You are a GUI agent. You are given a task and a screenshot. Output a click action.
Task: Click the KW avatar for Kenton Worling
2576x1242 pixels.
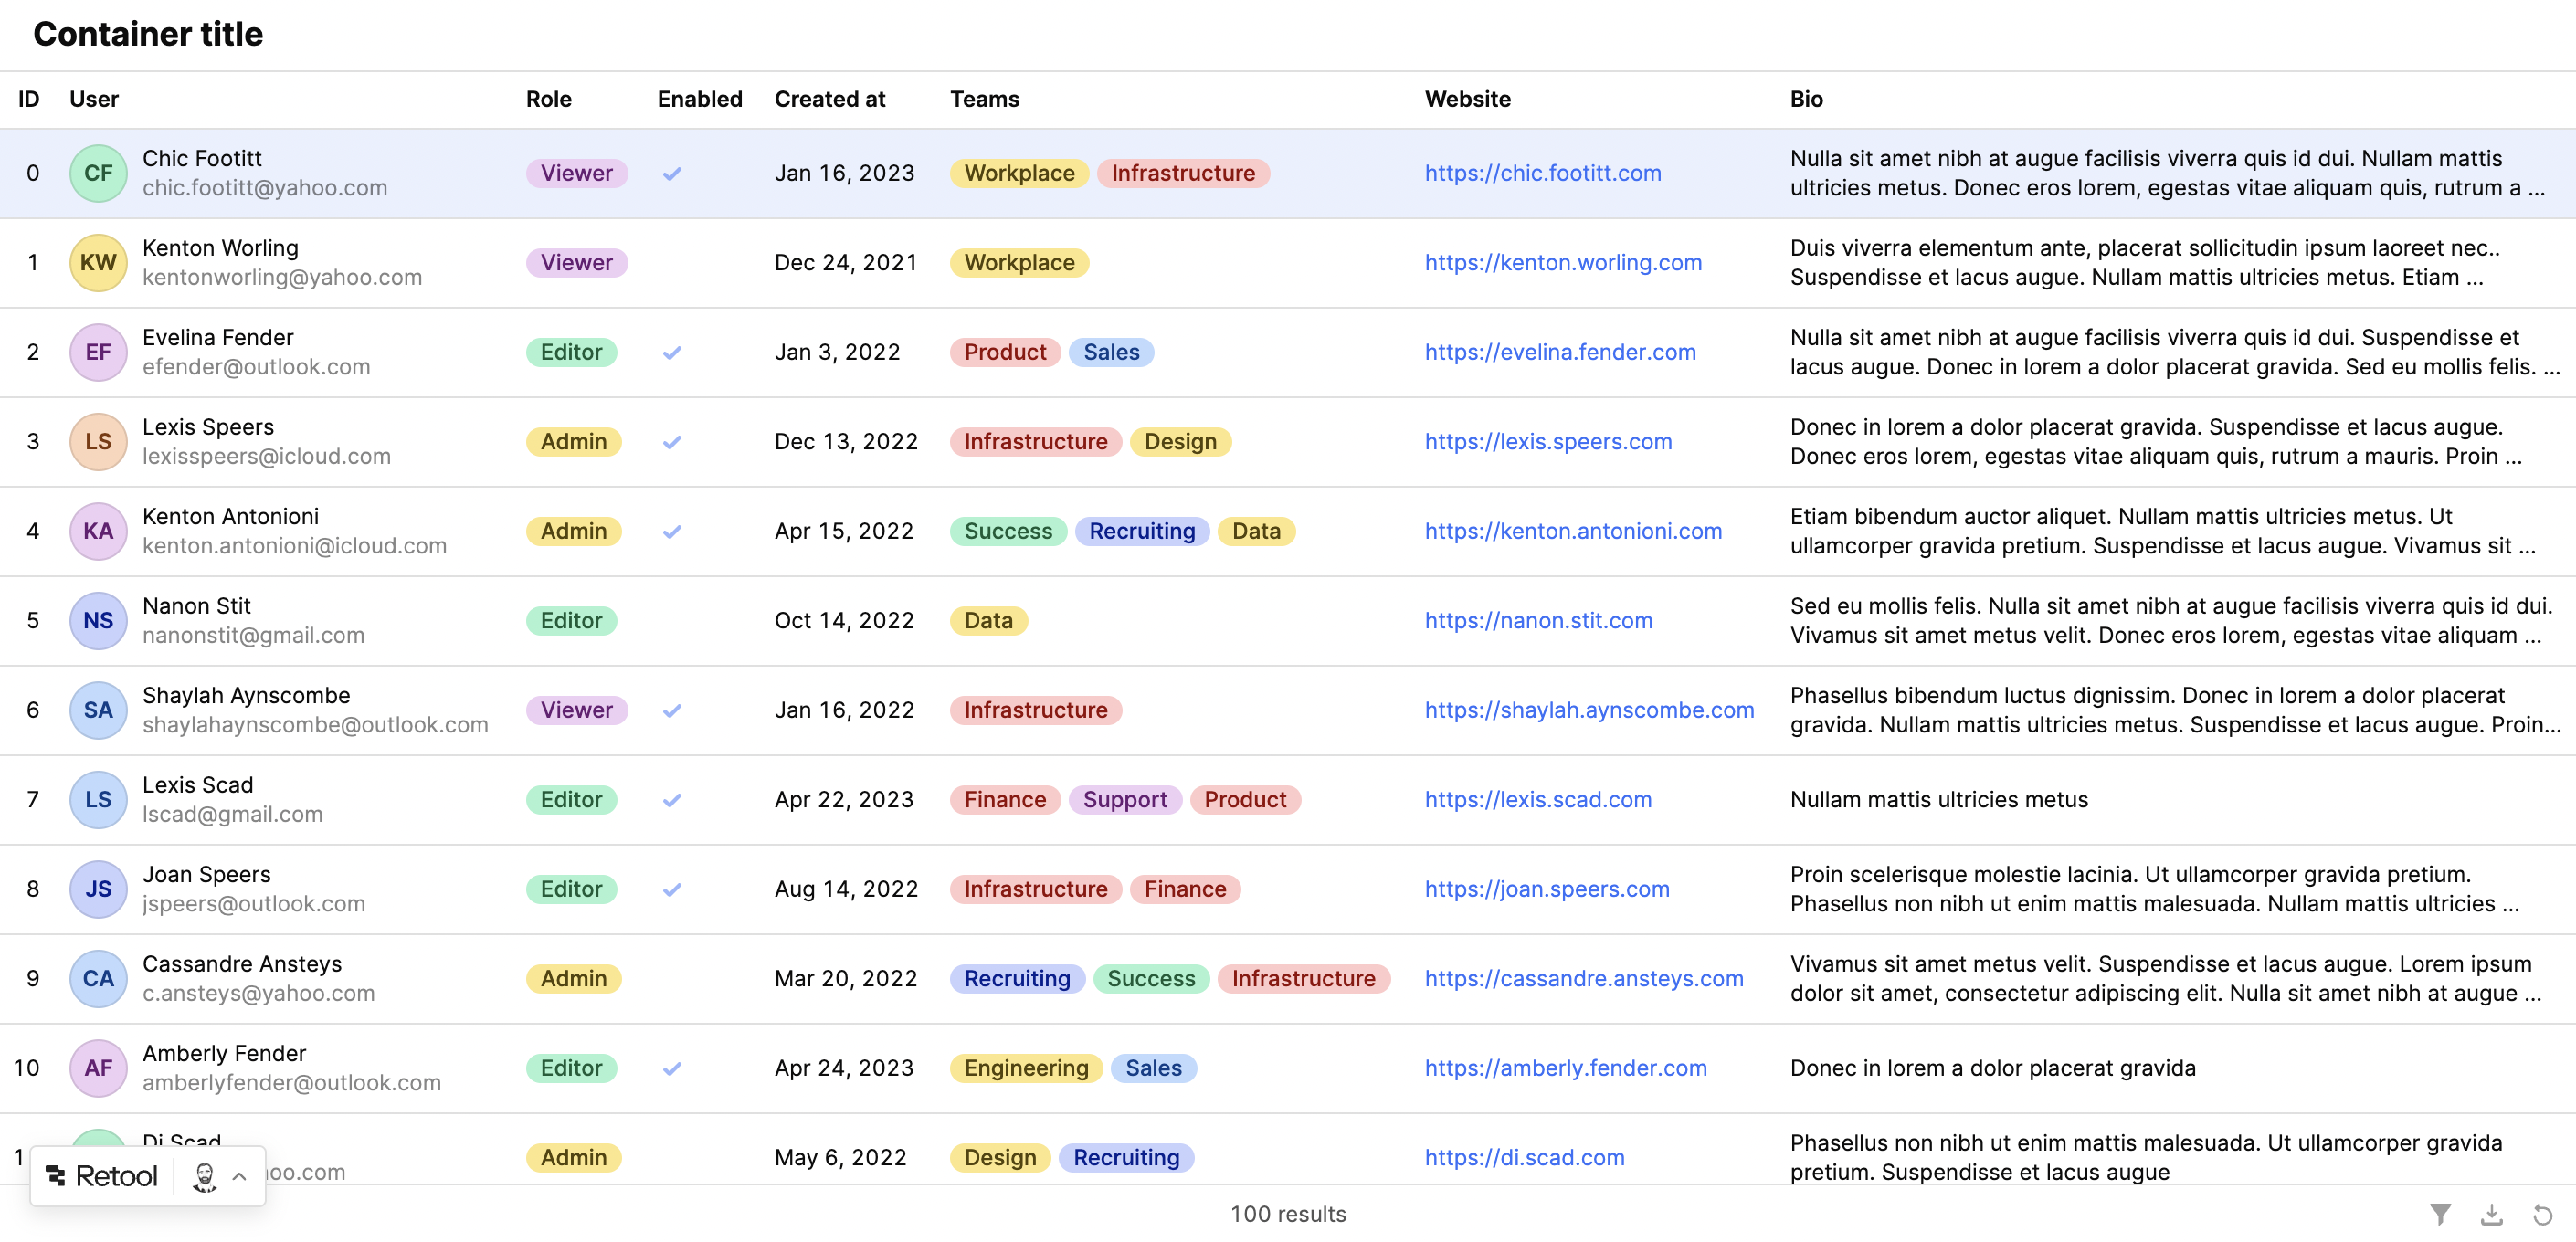click(x=98, y=263)
